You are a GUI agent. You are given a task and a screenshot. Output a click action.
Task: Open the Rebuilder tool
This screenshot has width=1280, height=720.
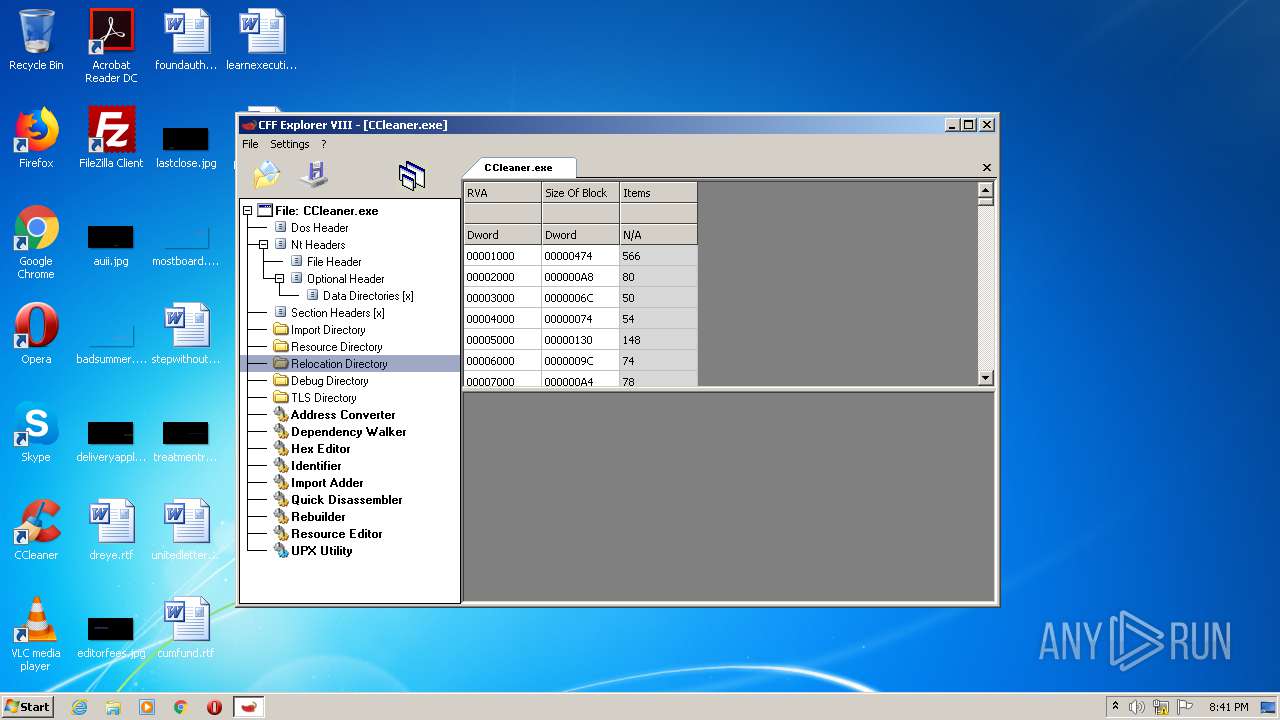click(318, 517)
